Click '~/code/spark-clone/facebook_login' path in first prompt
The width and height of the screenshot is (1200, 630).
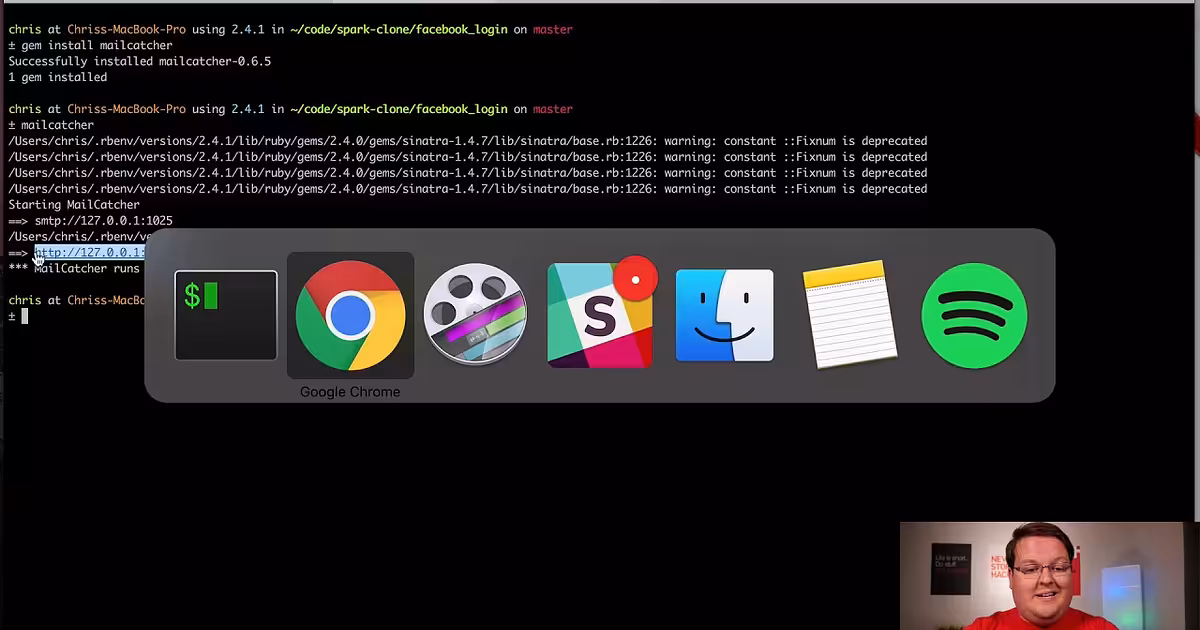[399, 29]
